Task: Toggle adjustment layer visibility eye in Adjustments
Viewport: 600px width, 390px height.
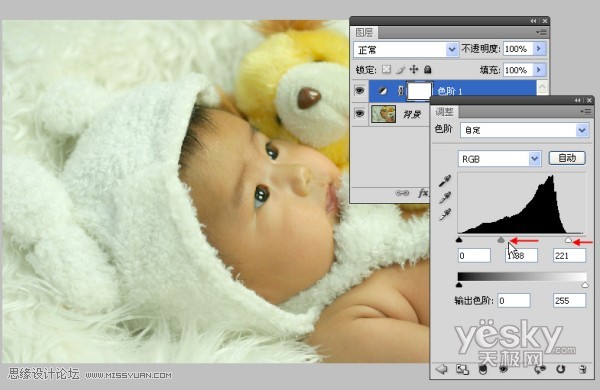Action: click(503, 369)
